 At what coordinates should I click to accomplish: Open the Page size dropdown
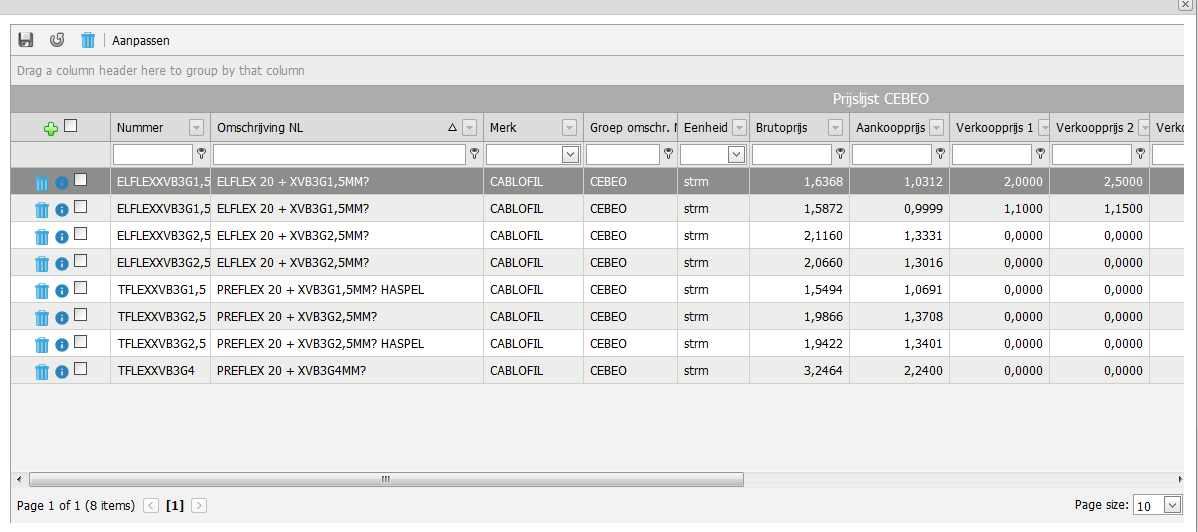1172,505
